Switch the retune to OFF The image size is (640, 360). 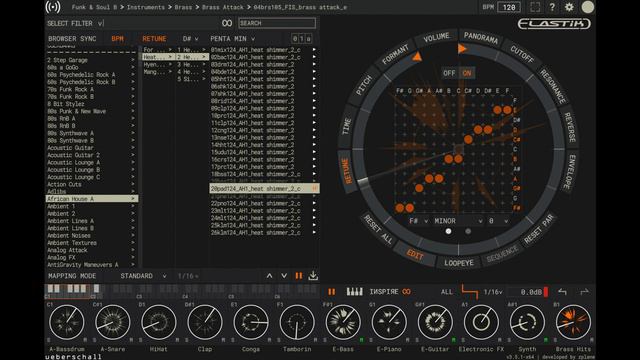coord(449,73)
